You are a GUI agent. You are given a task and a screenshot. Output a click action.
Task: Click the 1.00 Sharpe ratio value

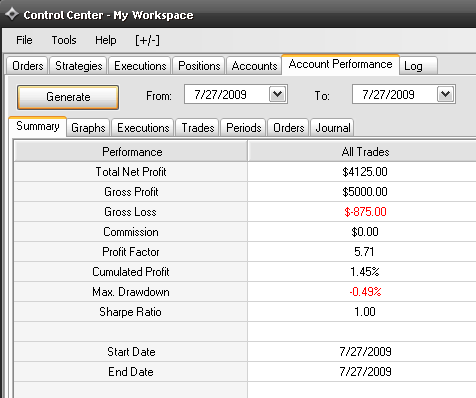click(365, 312)
